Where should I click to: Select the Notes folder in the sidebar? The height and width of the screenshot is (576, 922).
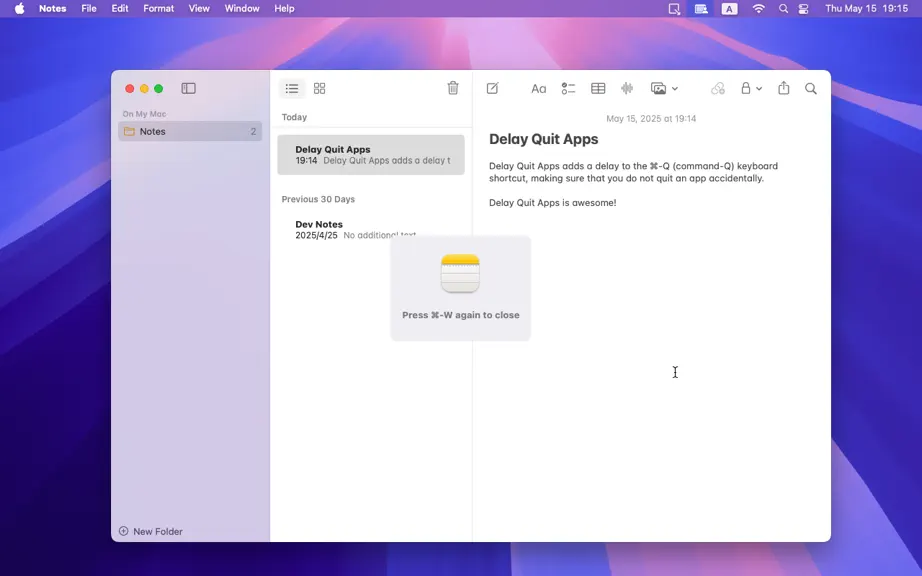tap(190, 131)
